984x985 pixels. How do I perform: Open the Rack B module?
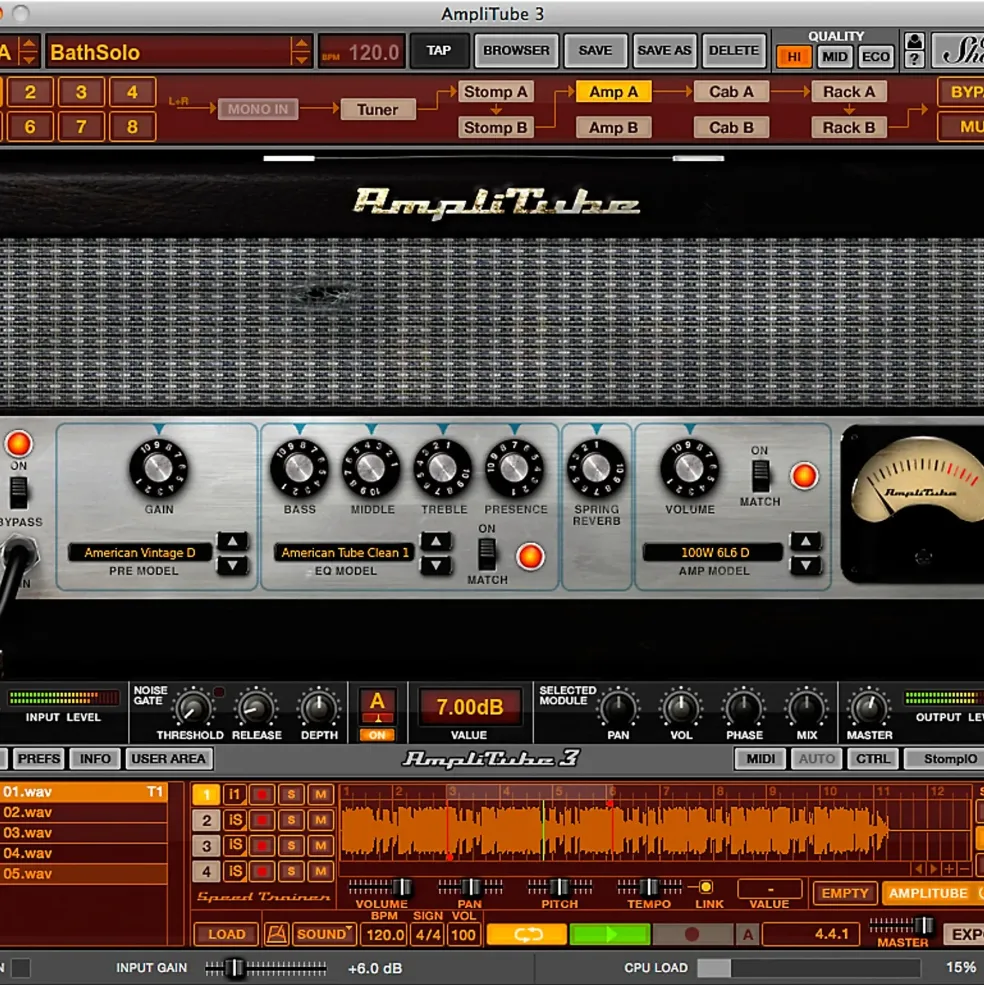click(x=849, y=128)
